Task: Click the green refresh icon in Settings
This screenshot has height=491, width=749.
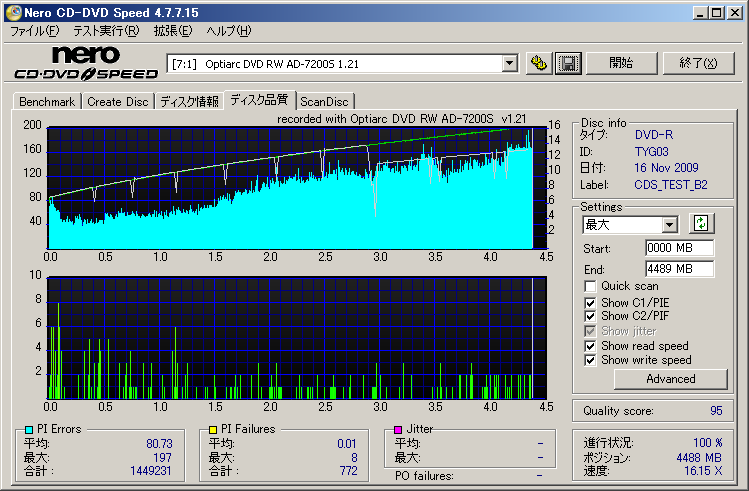Action: 701,223
